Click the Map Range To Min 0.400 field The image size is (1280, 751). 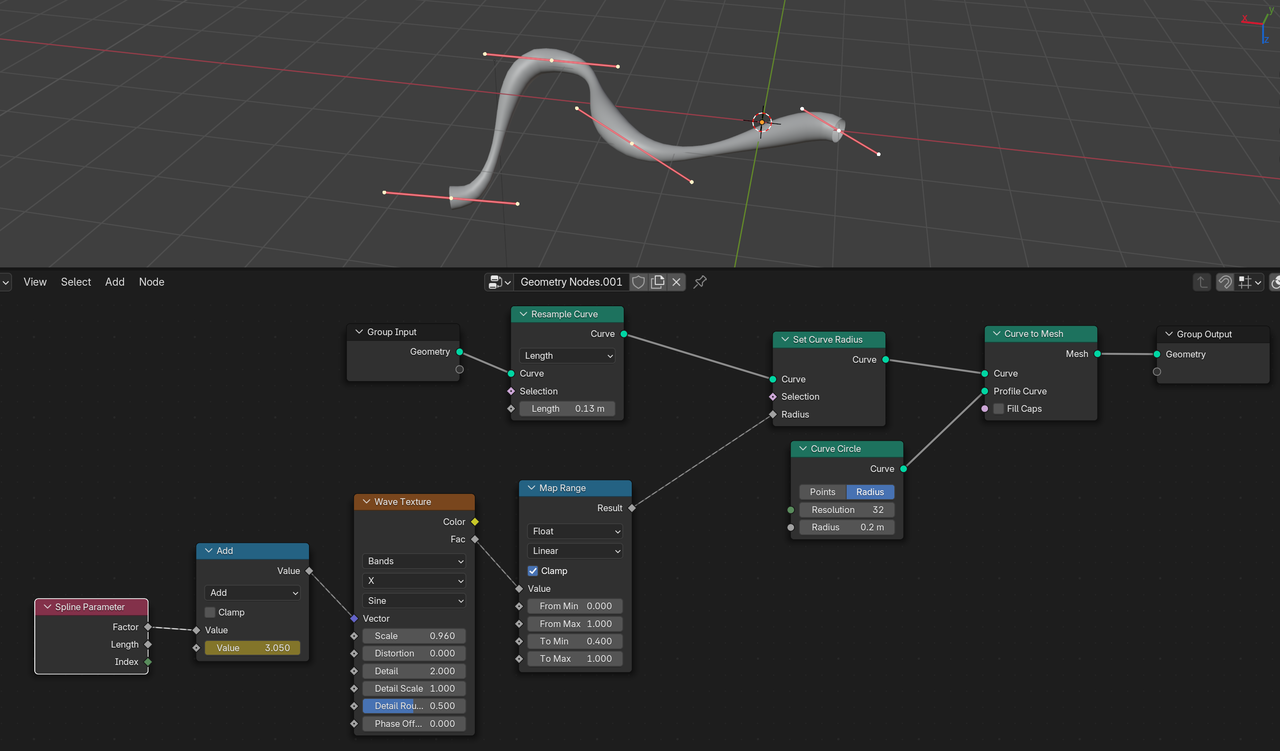click(x=575, y=641)
